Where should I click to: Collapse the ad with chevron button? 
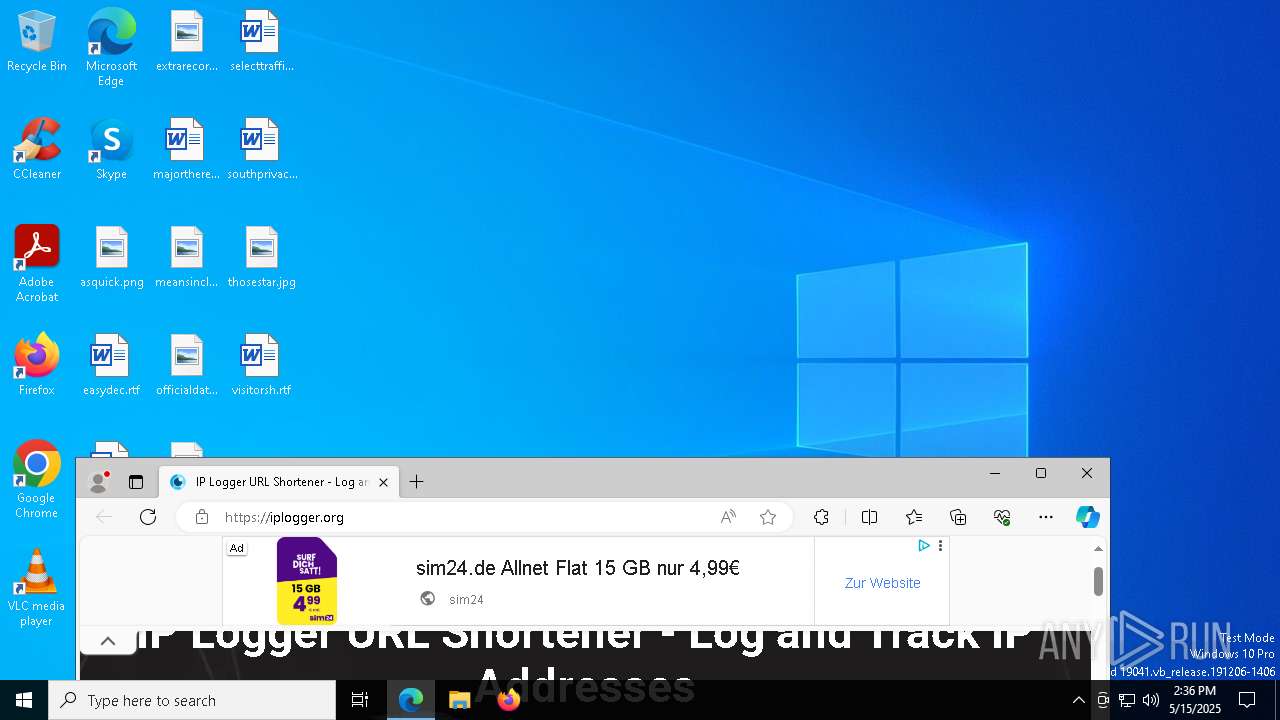tap(108, 641)
